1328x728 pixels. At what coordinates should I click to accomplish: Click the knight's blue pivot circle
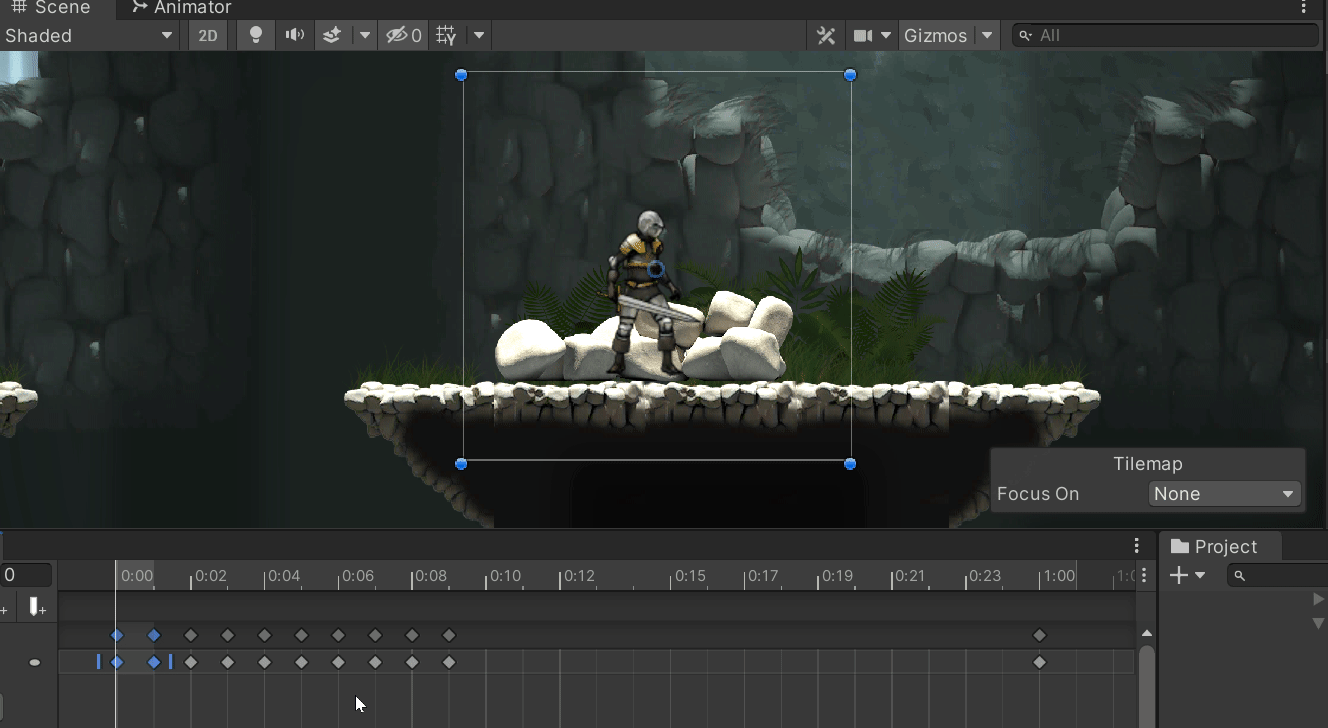(x=656, y=269)
